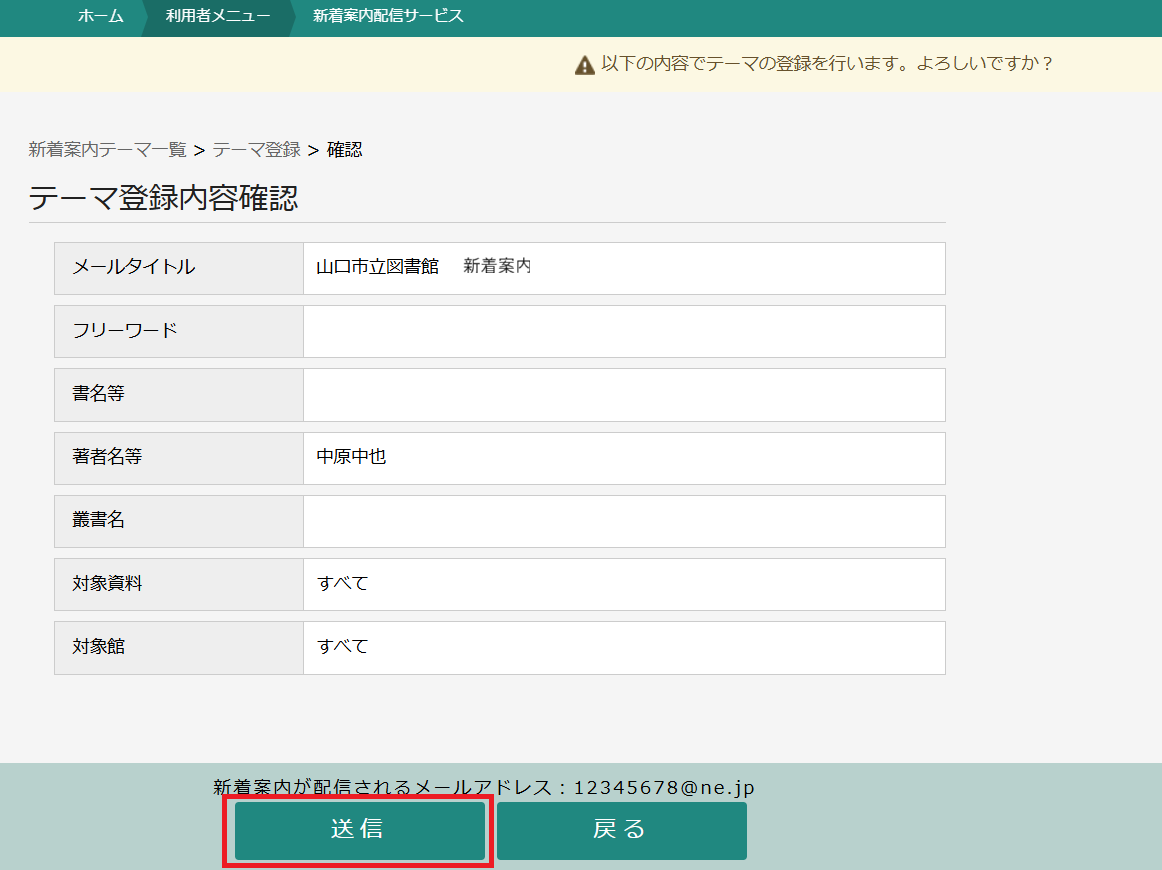Open 新着案内テーマ一覧 breadcrumb link

[x=107, y=150]
